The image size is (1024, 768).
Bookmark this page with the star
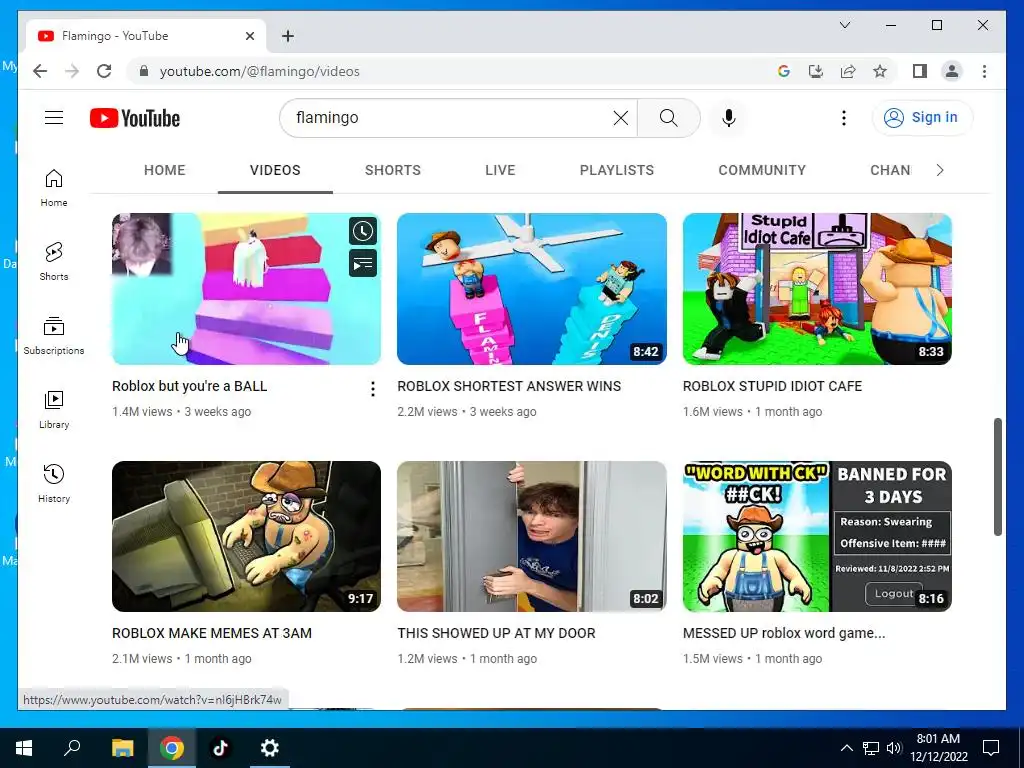point(880,71)
